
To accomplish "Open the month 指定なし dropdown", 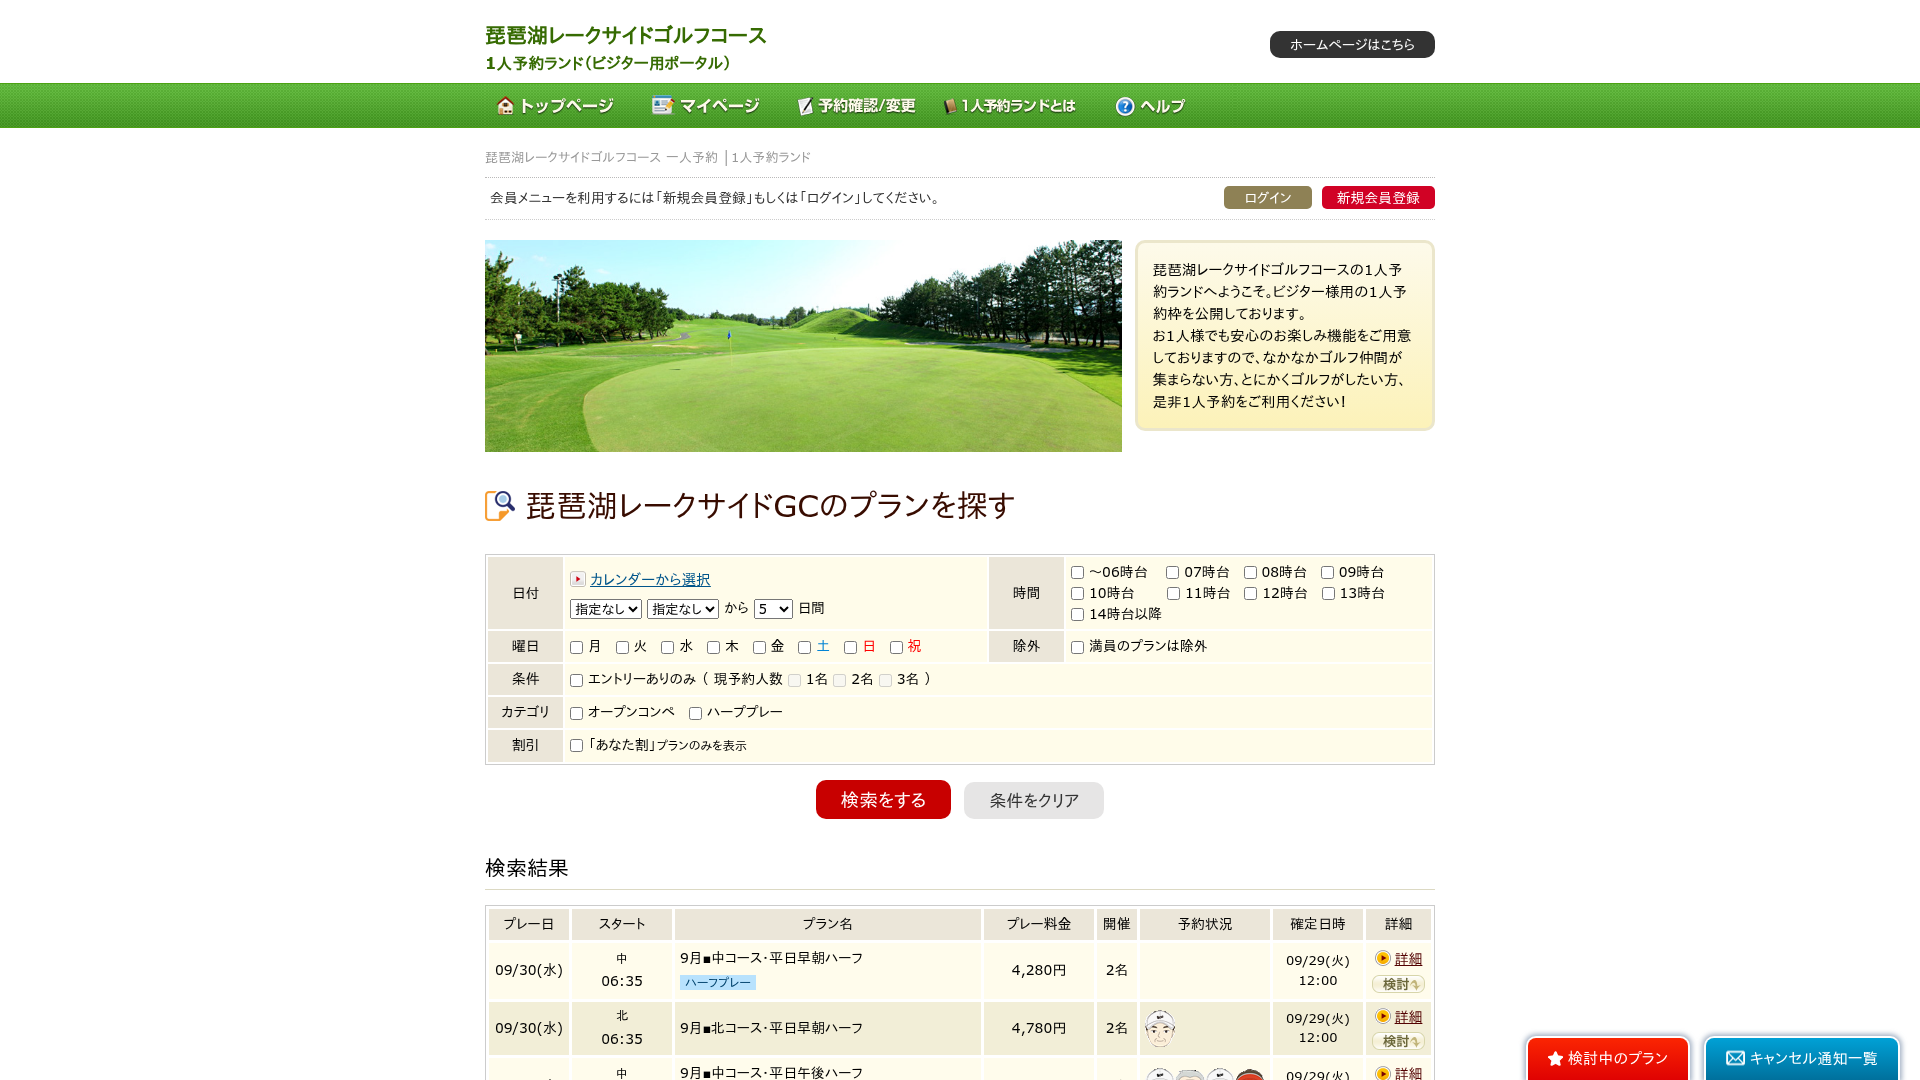I will 606,609.
